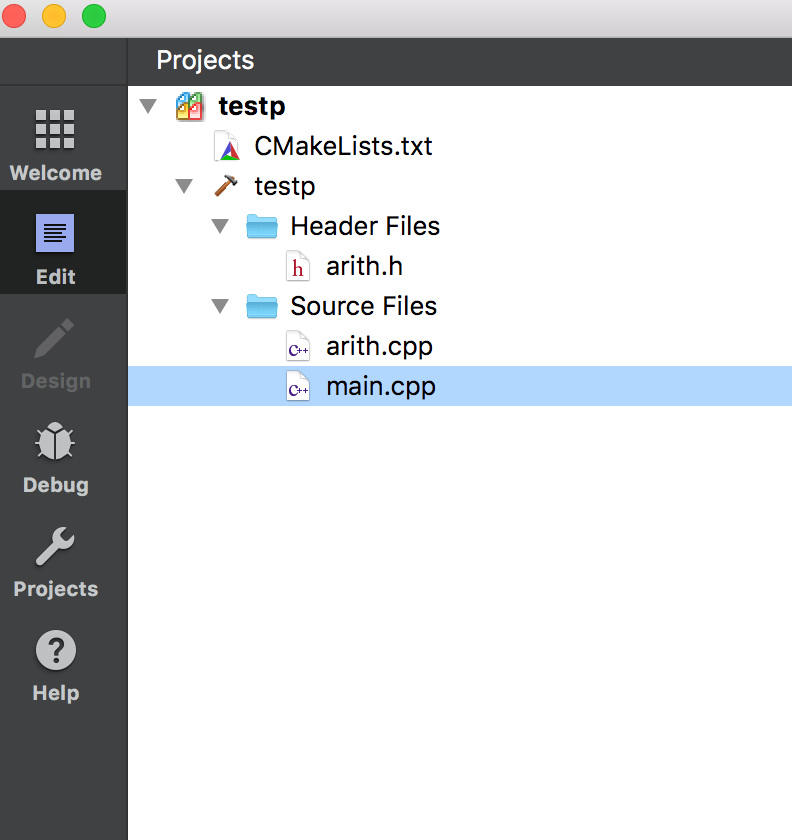Image resolution: width=792 pixels, height=840 pixels.
Task: Collapse the testp build target node
Action: tap(184, 186)
